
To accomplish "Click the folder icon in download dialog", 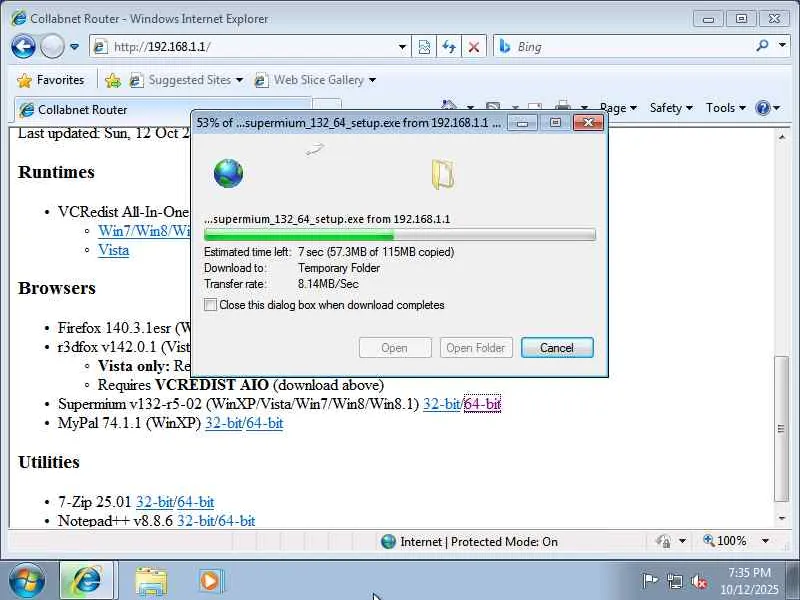I will coord(442,174).
